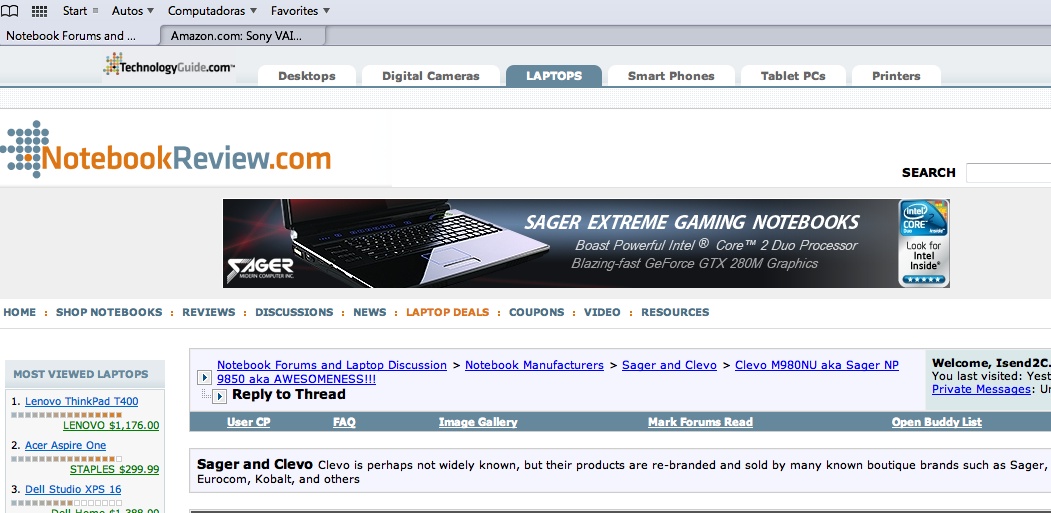Image resolution: width=1051 pixels, height=513 pixels.
Task: Open the Top Sites grid icon
Action: coord(40,11)
